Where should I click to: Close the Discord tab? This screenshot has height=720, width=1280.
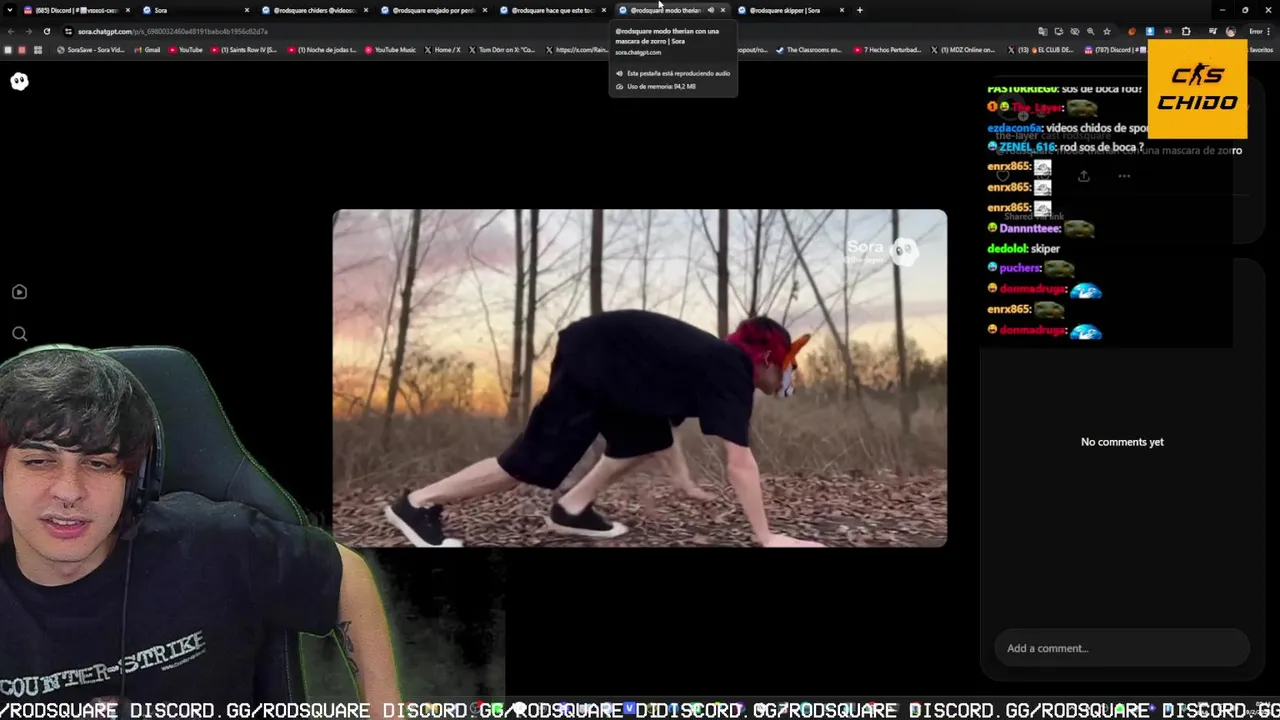click(x=127, y=10)
